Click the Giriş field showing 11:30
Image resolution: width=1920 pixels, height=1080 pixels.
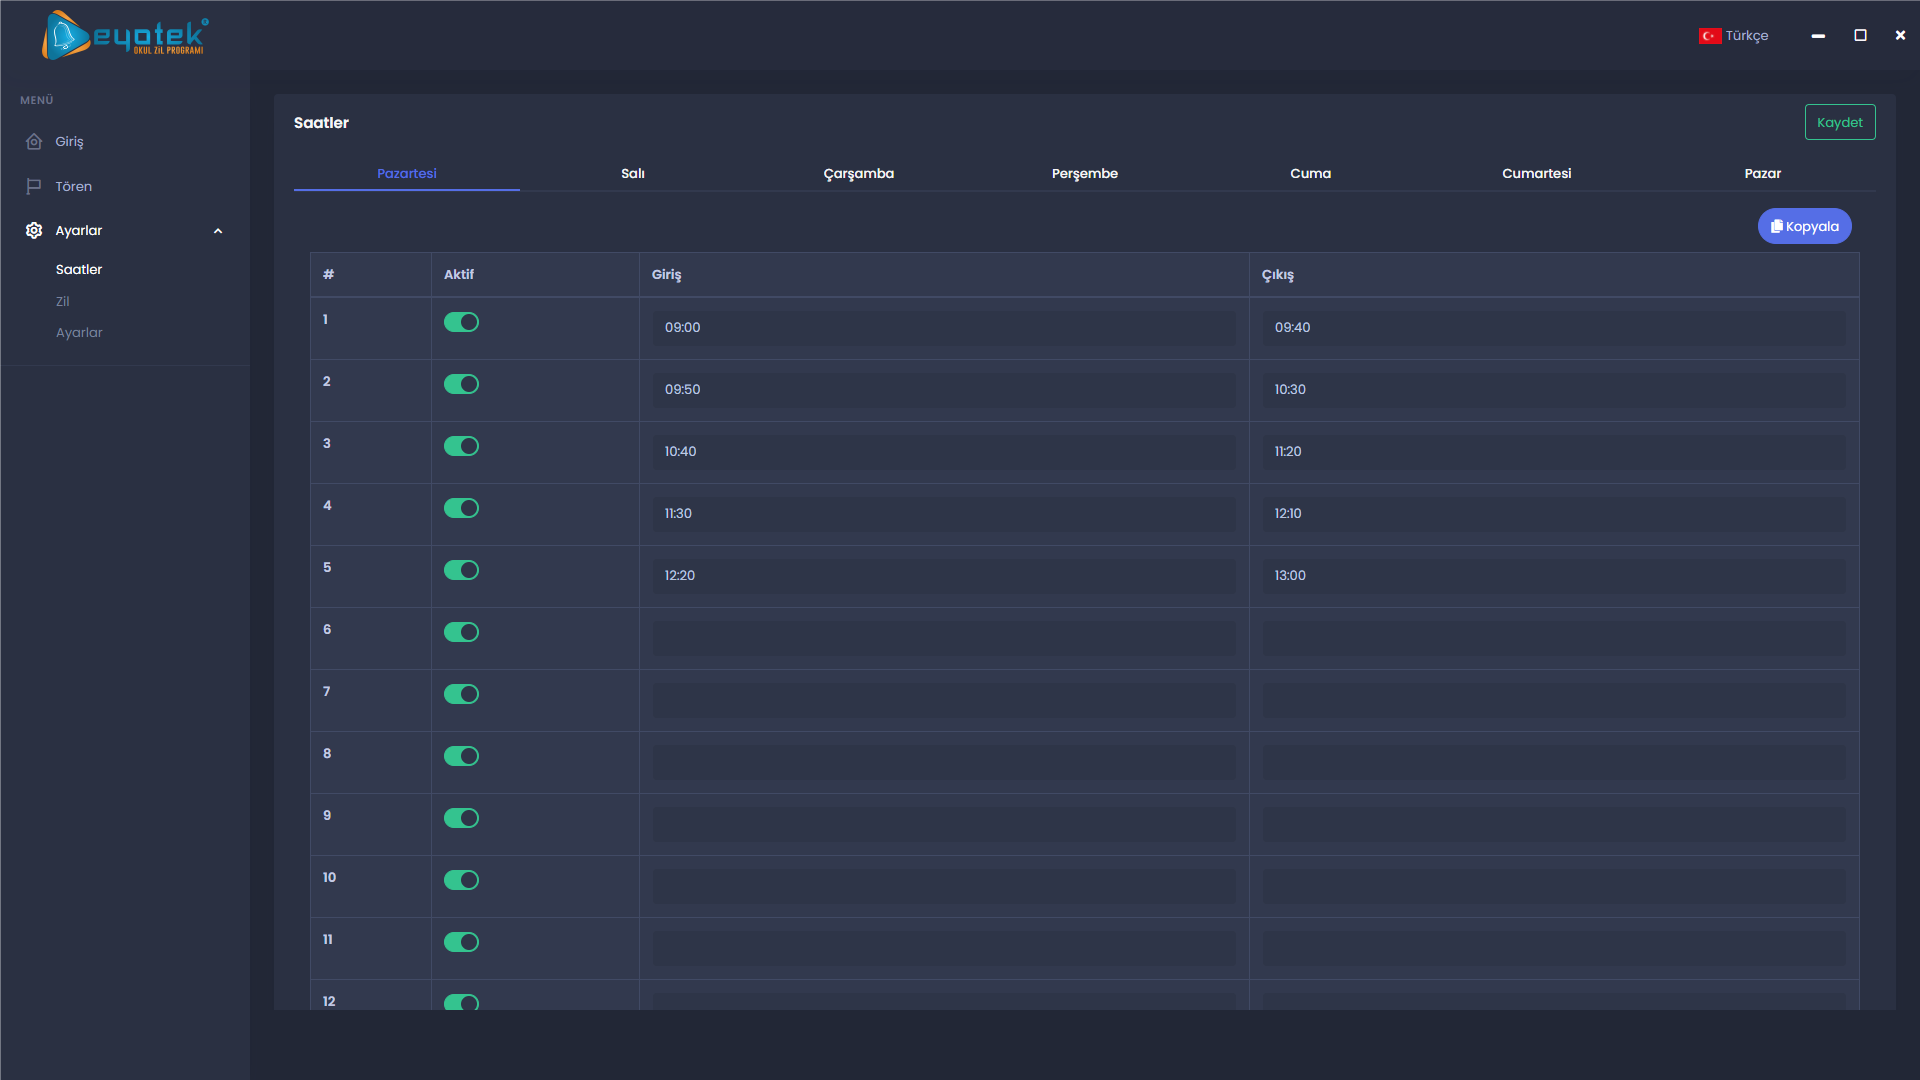[x=944, y=514]
